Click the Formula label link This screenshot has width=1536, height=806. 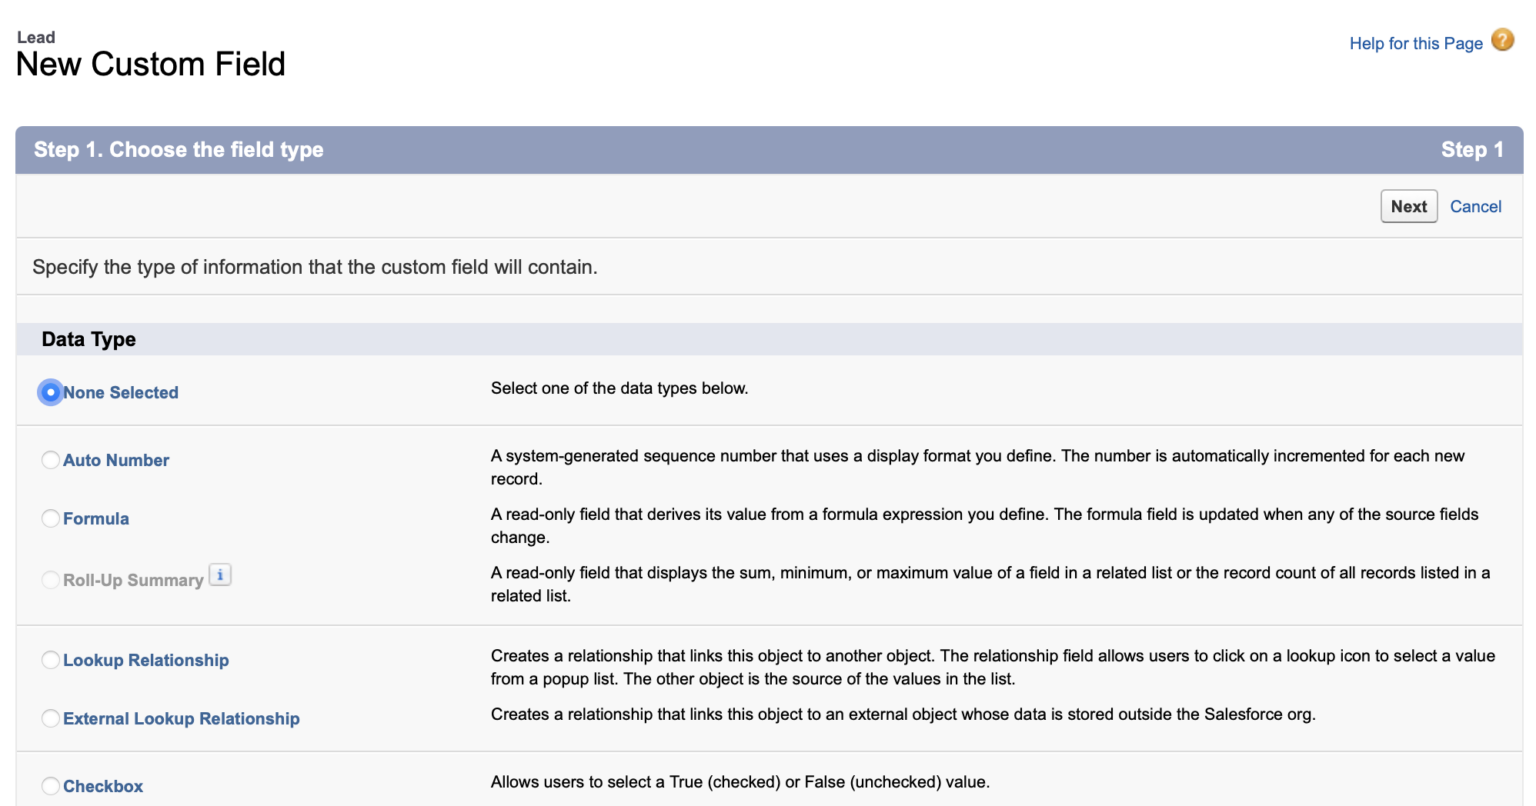pos(96,518)
